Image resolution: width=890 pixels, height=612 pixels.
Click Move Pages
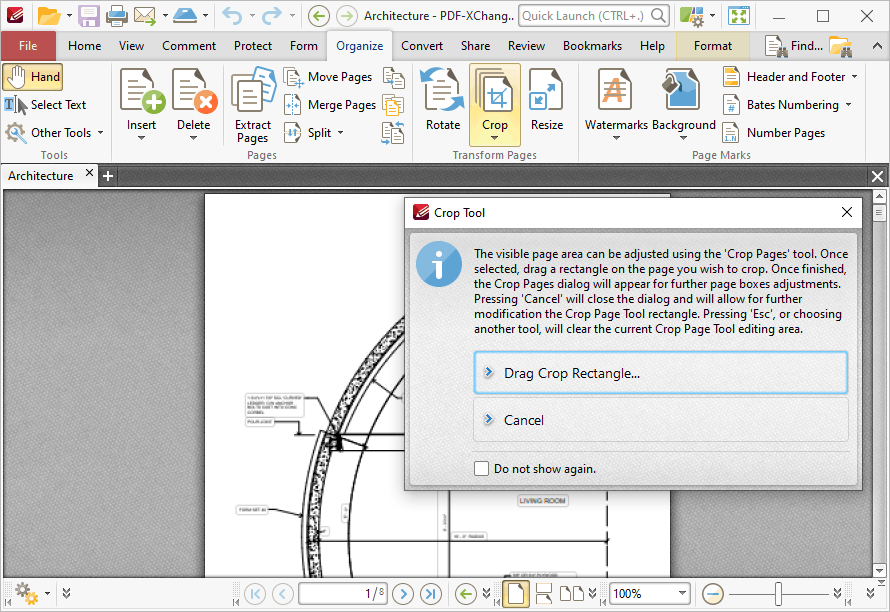[x=329, y=77]
